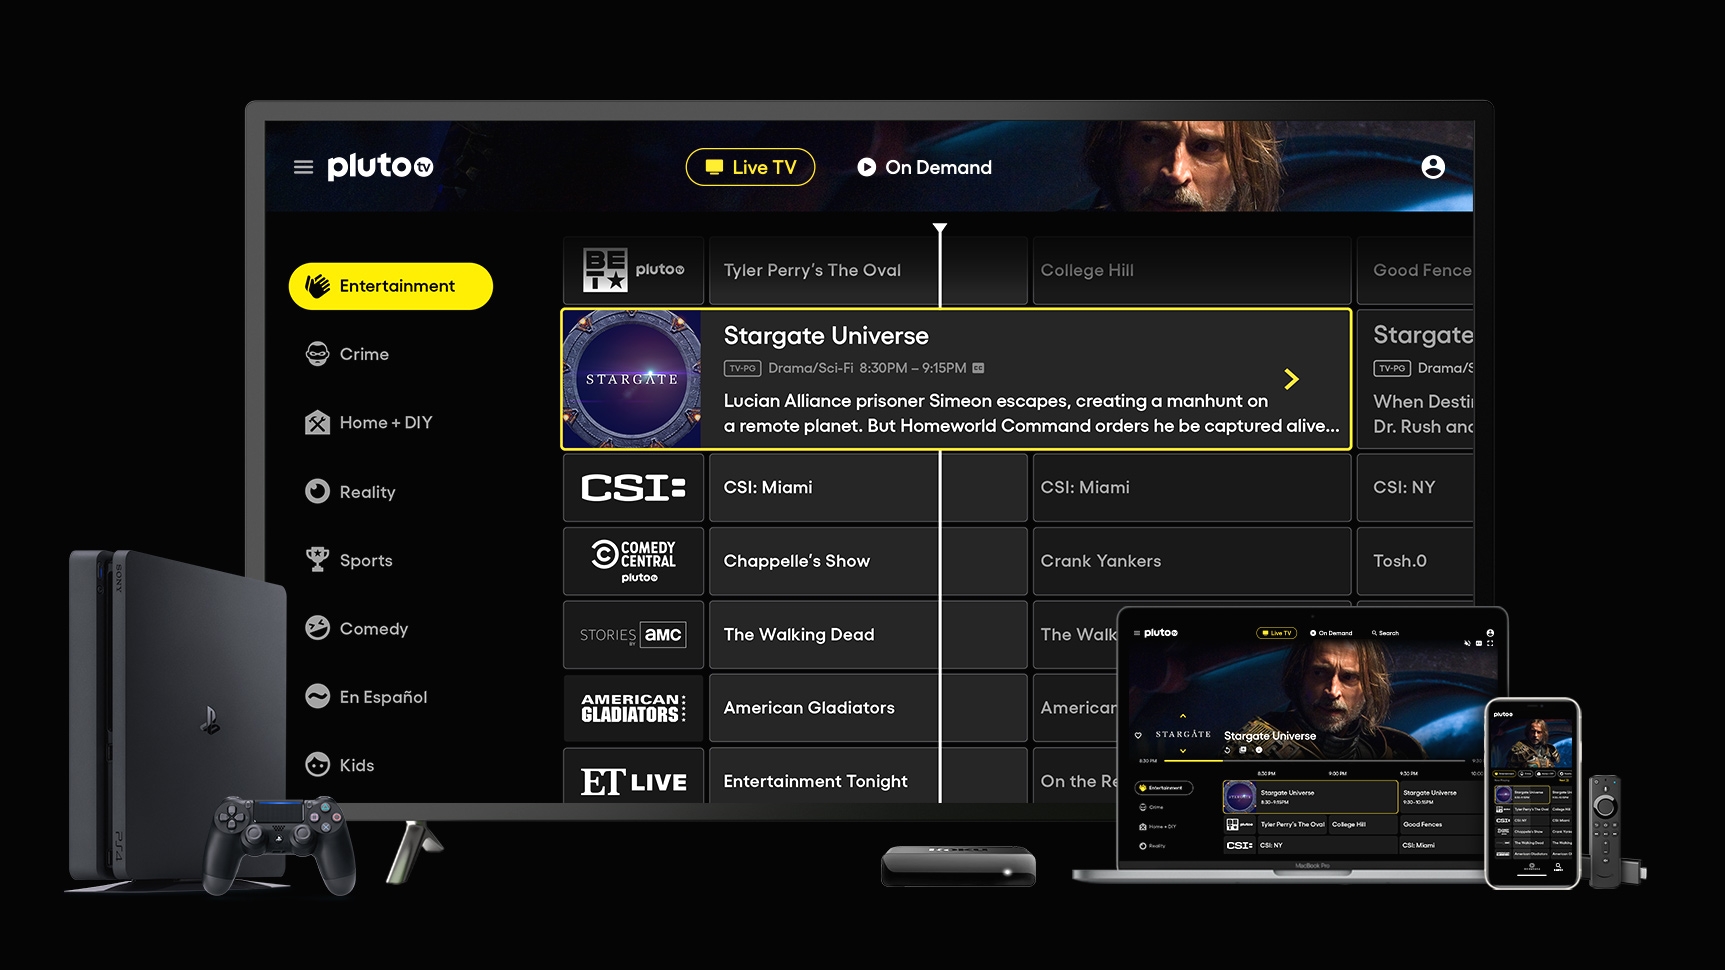Open the Kids category icon
The height and width of the screenshot is (970, 1725).
click(x=316, y=764)
